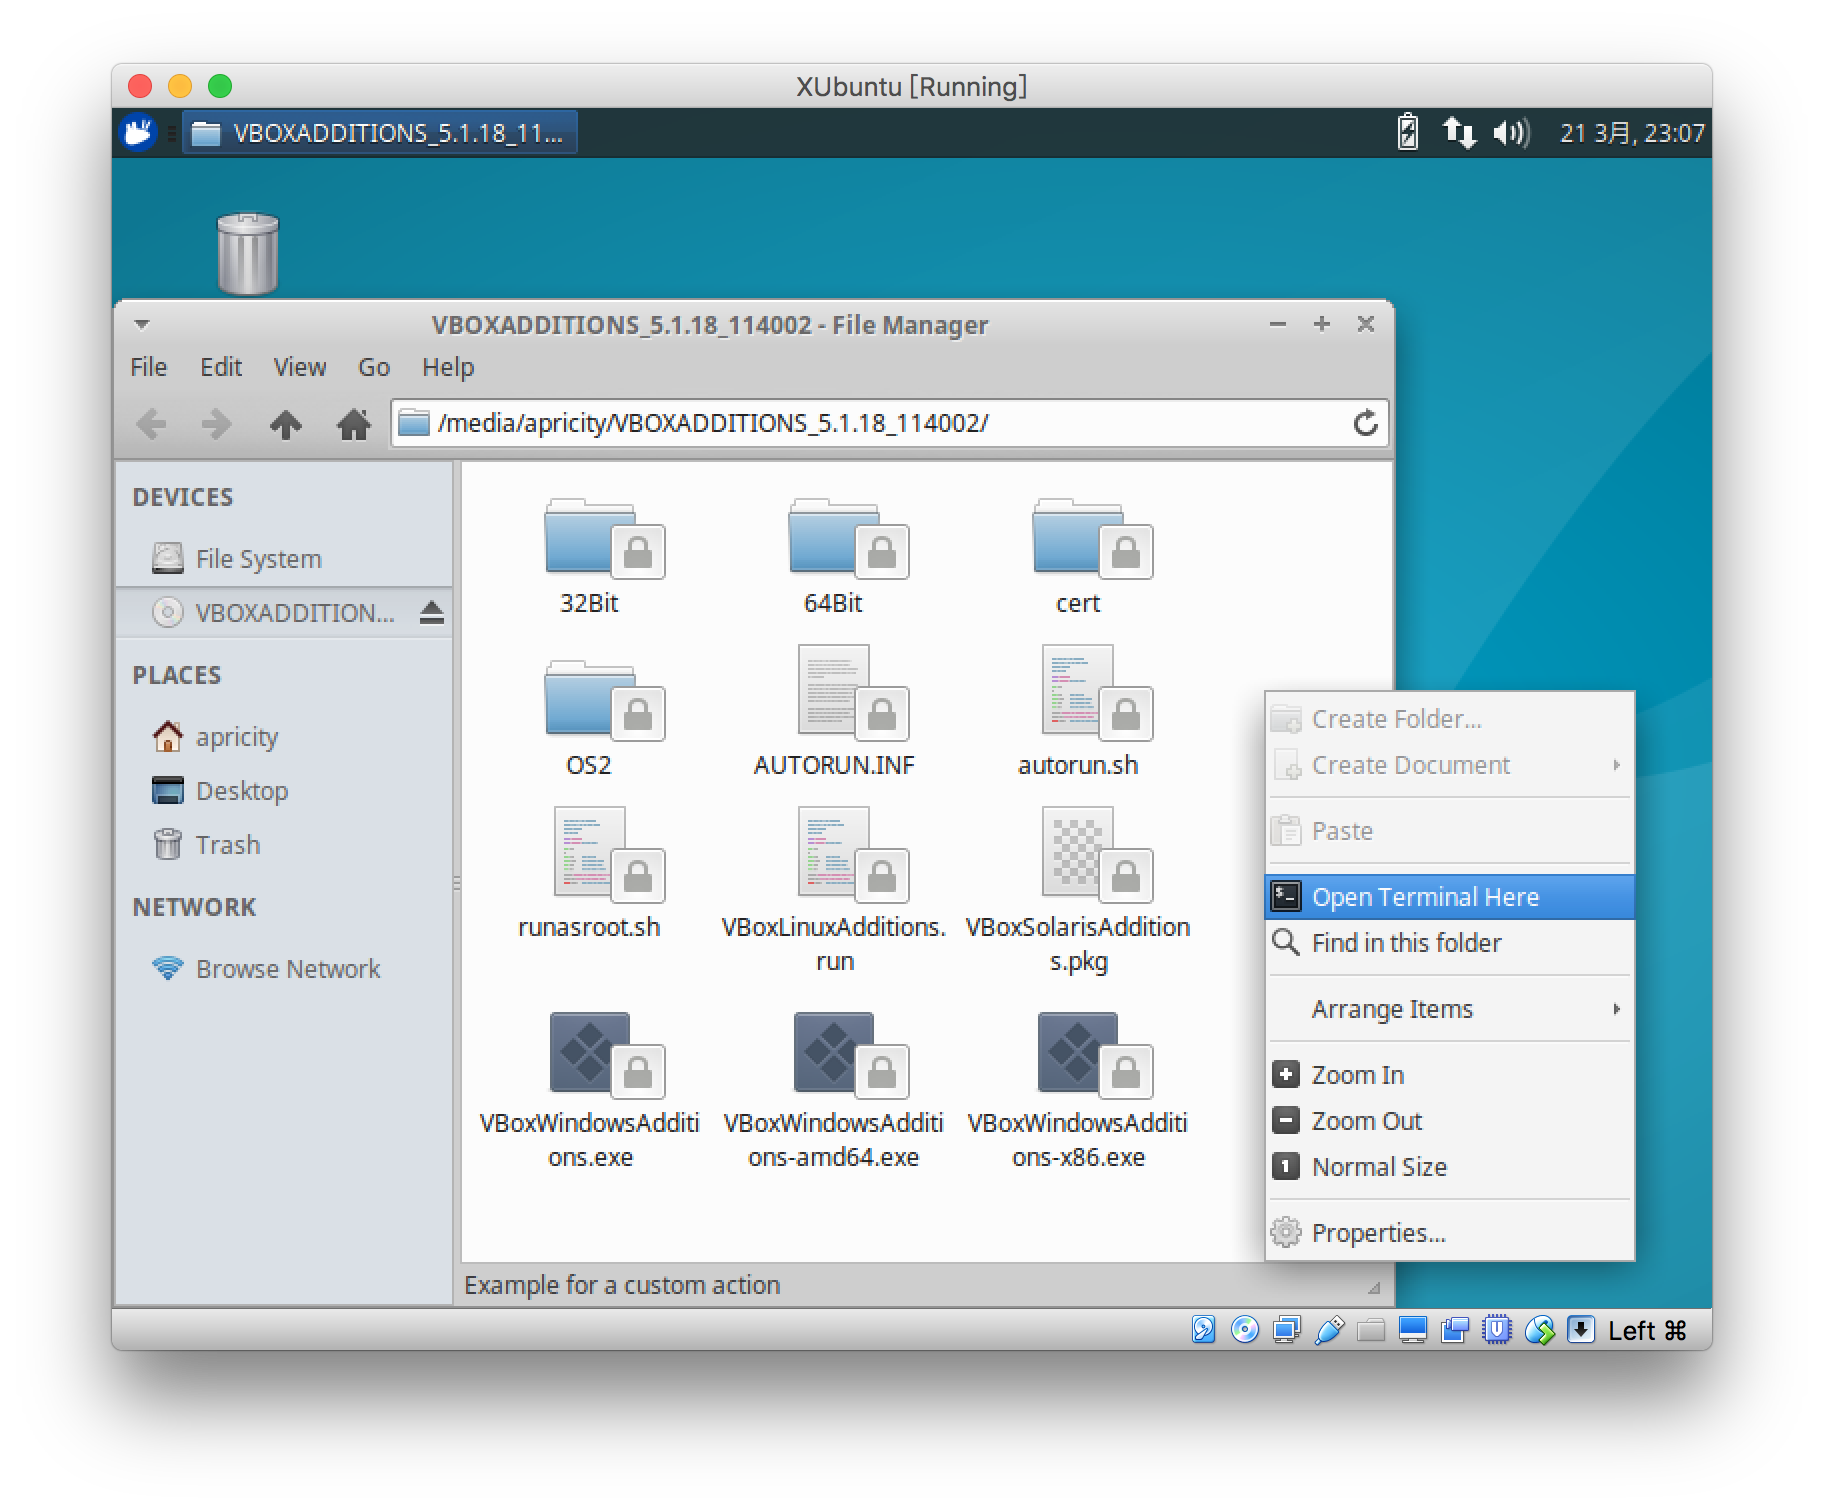This screenshot has width=1824, height=1510.
Task: Select Properties from the context menu
Action: (x=1378, y=1233)
